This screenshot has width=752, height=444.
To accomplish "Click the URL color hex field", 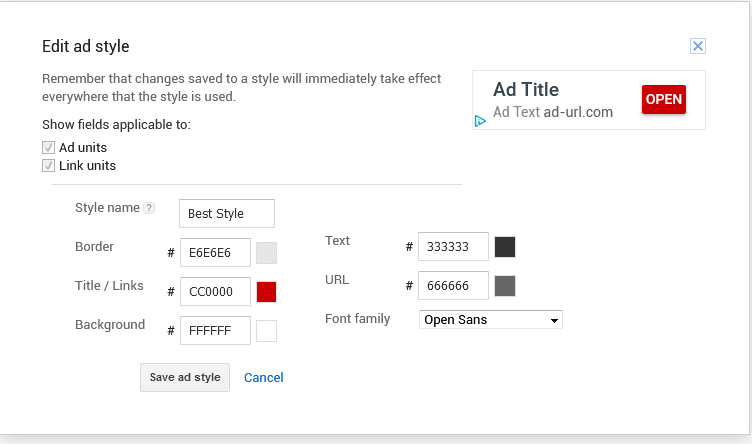I will [453, 286].
